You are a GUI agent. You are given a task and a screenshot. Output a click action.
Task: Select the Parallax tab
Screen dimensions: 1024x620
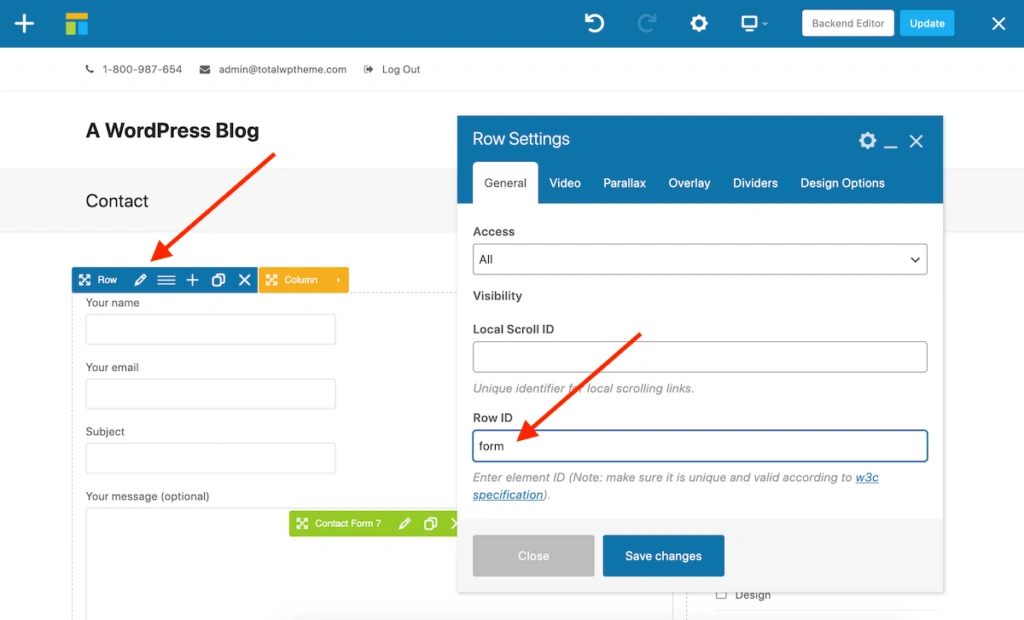(x=624, y=183)
